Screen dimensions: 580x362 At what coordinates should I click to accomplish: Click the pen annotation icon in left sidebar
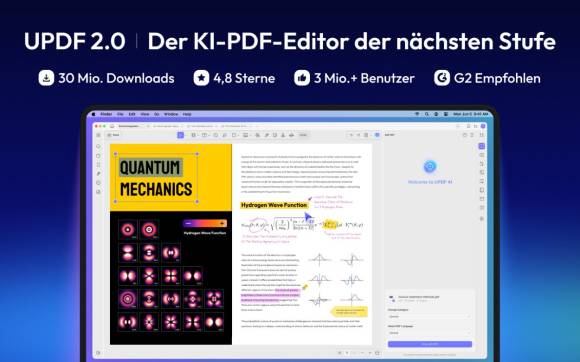[98, 173]
